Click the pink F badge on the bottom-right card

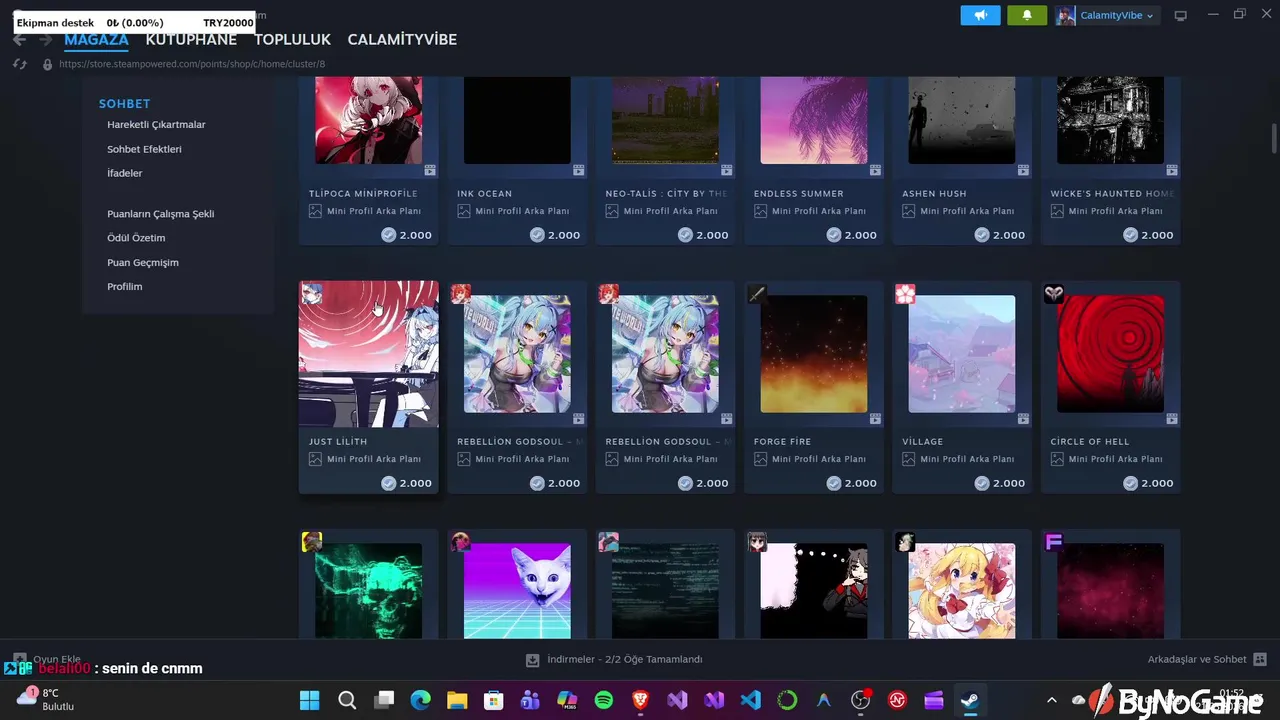click(1053, 542)
